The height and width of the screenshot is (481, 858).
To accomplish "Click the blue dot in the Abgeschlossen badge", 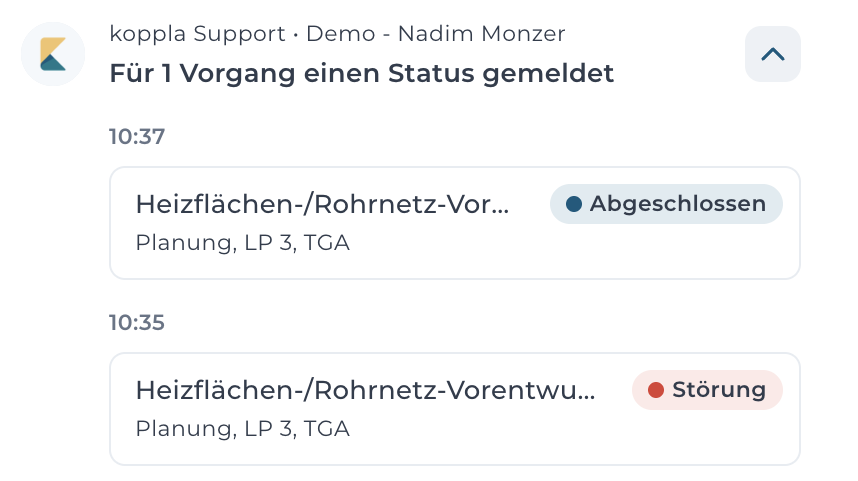I will (573, 204).
